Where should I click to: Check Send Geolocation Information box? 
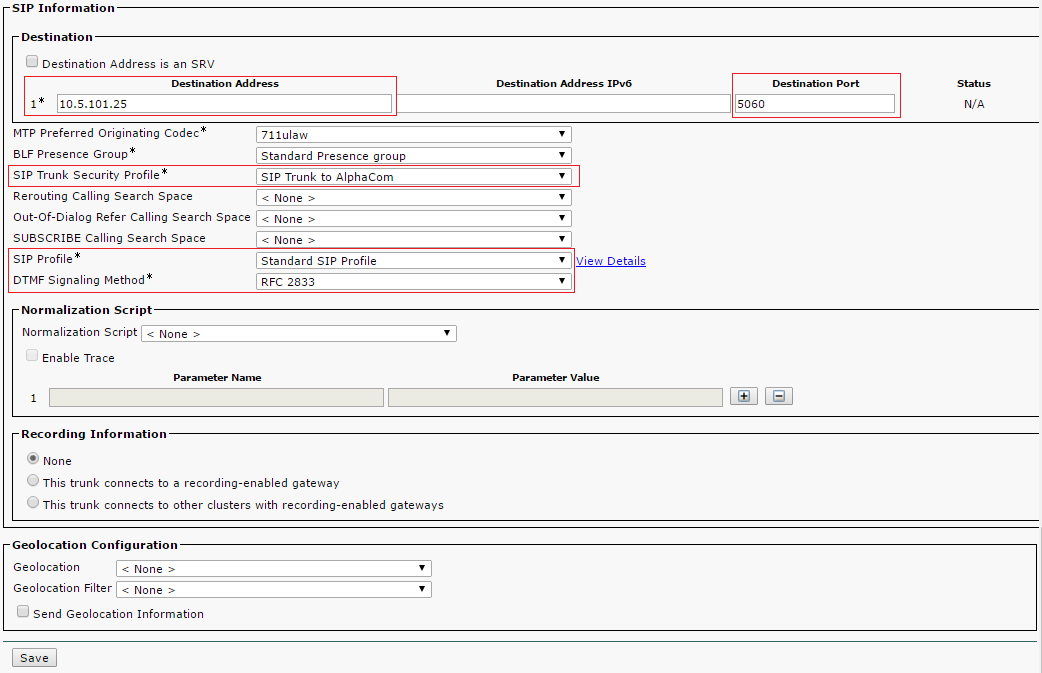[23, 612]
